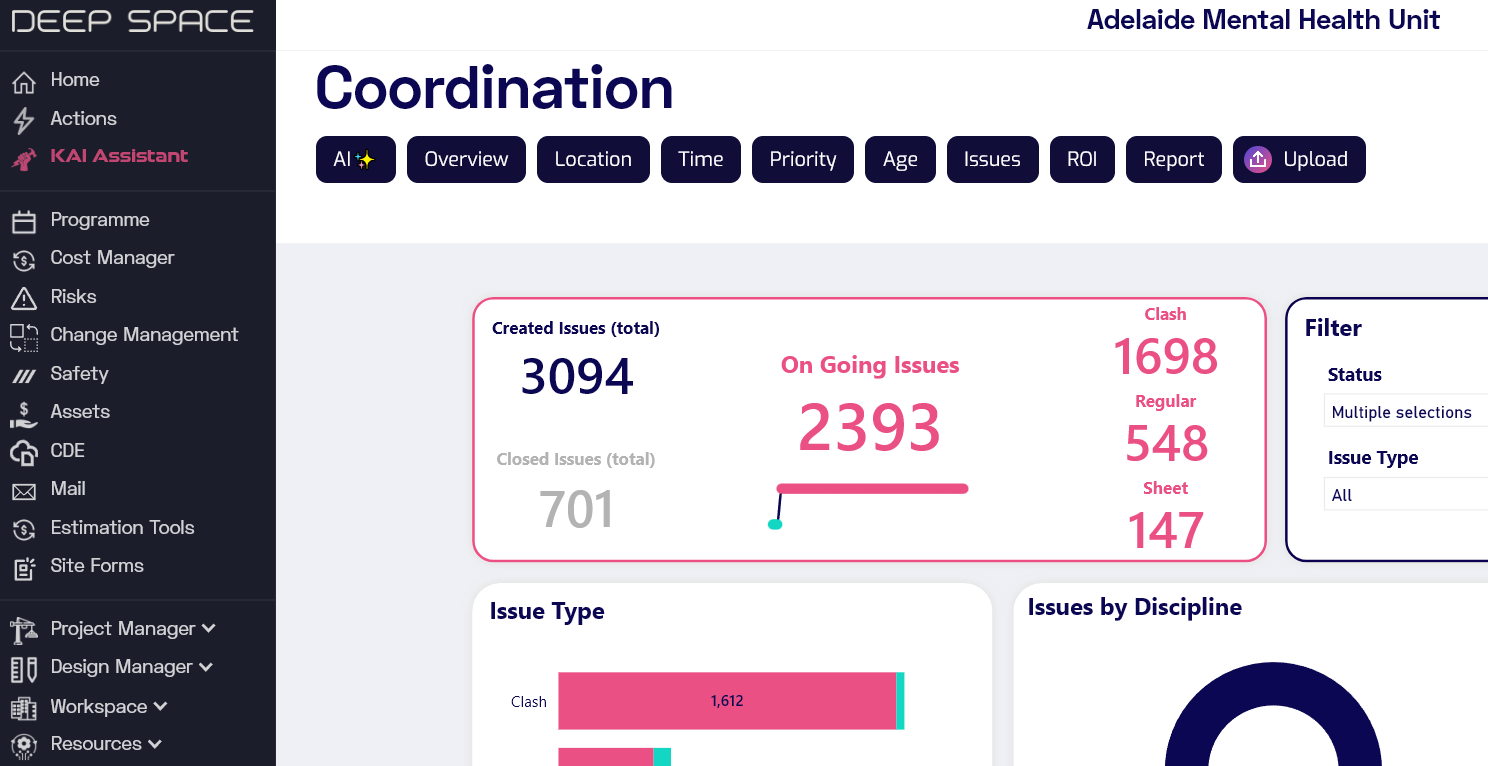Click the Upload button label
The image size is (1488, 766).
(x=1316, y=159)
